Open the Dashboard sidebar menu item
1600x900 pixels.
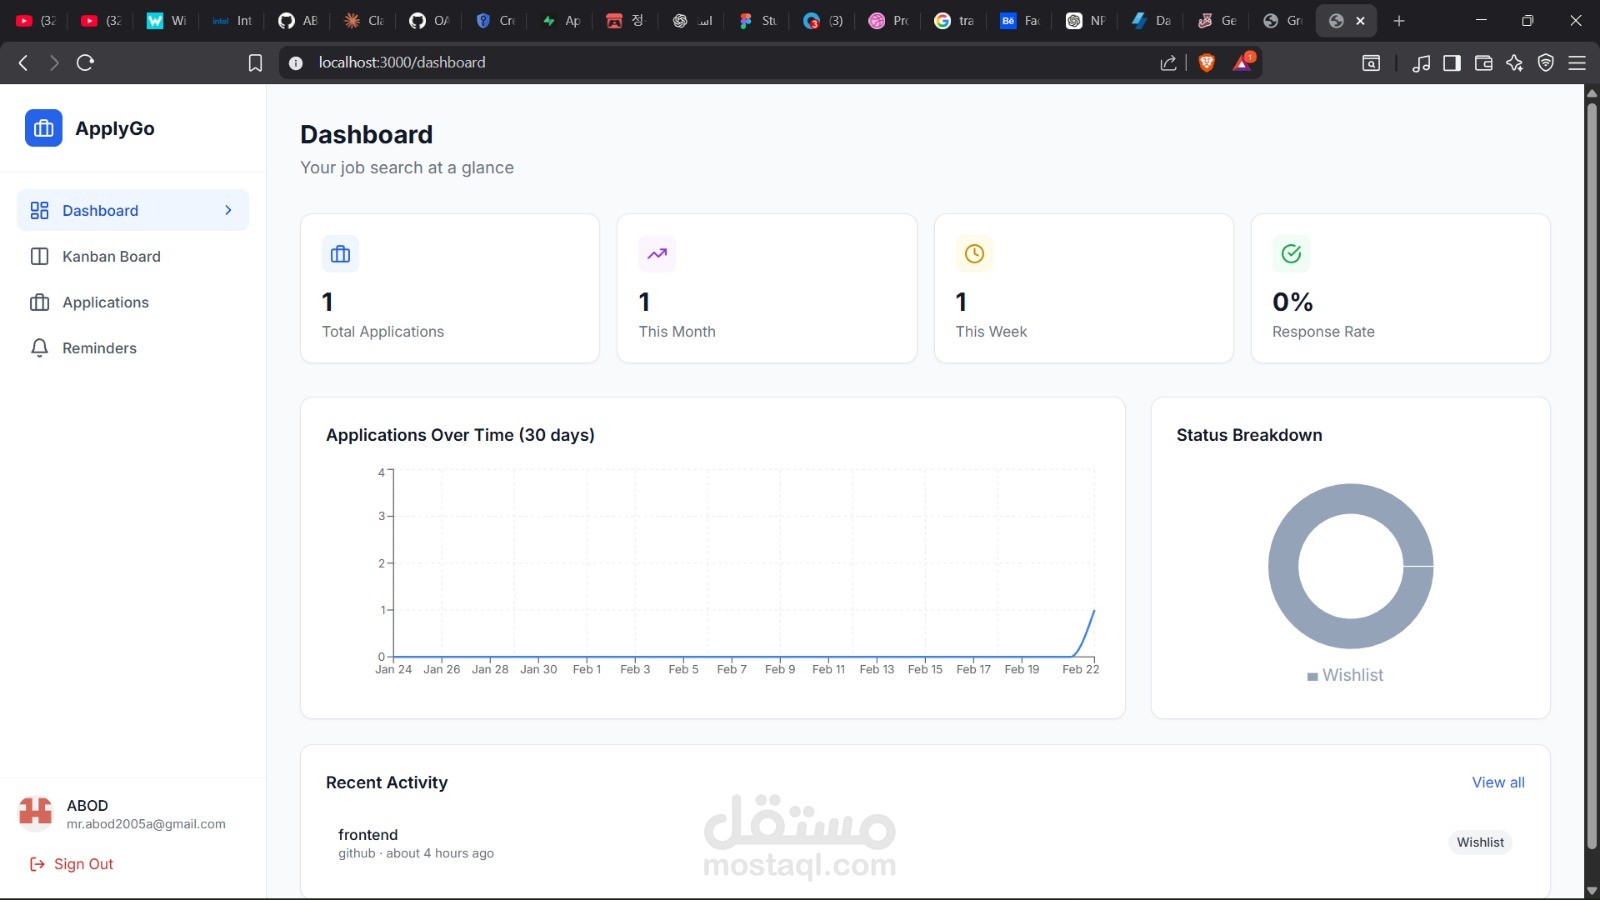coord(133,210)
